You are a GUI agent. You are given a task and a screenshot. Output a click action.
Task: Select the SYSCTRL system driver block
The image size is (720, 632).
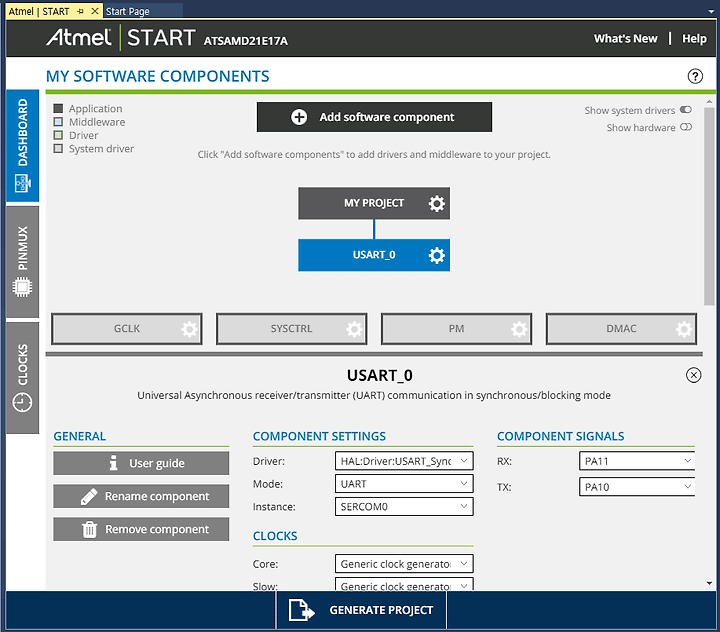(292, 329)
